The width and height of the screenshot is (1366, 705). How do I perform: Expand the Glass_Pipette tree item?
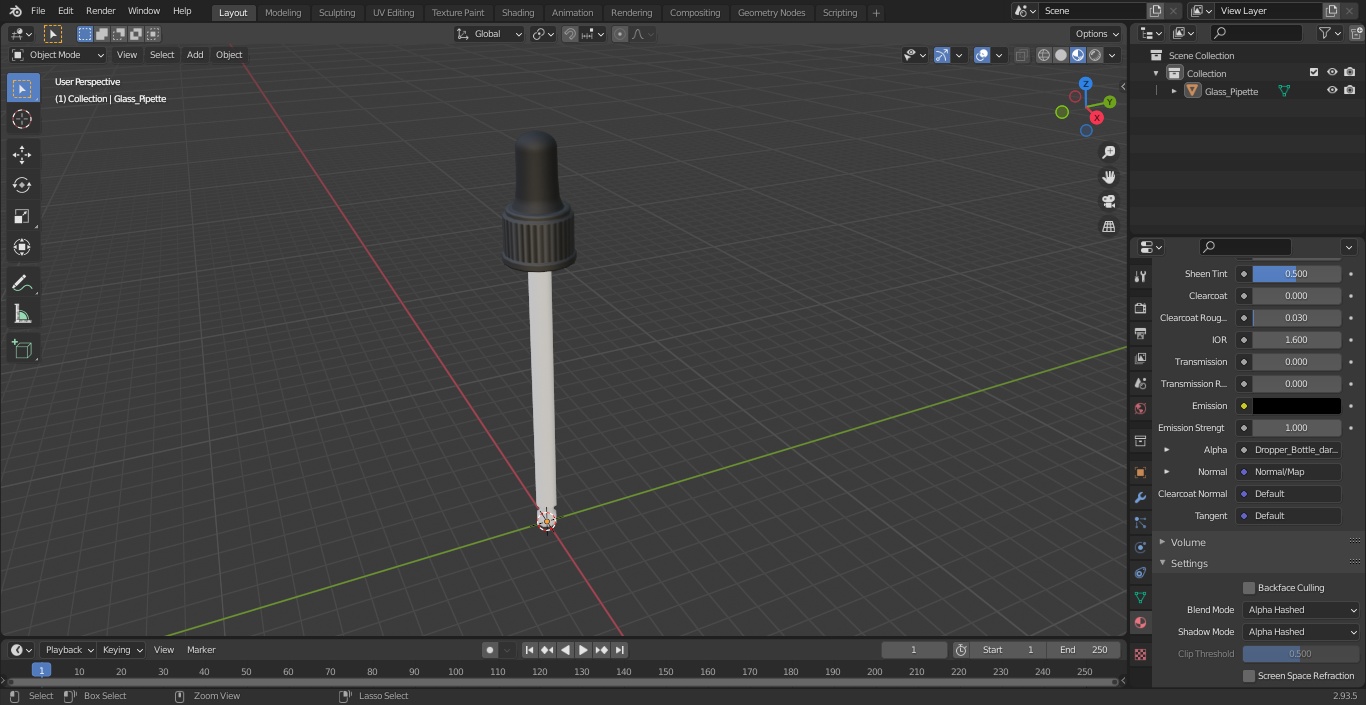(x=1174, y=91)
